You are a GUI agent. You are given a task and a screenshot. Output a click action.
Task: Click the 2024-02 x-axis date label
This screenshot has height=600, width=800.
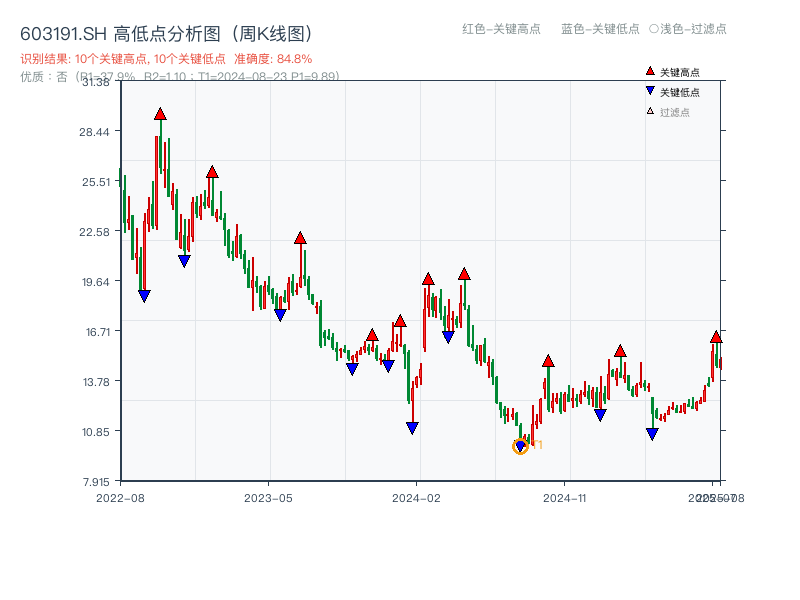click(x=417, y=496)
